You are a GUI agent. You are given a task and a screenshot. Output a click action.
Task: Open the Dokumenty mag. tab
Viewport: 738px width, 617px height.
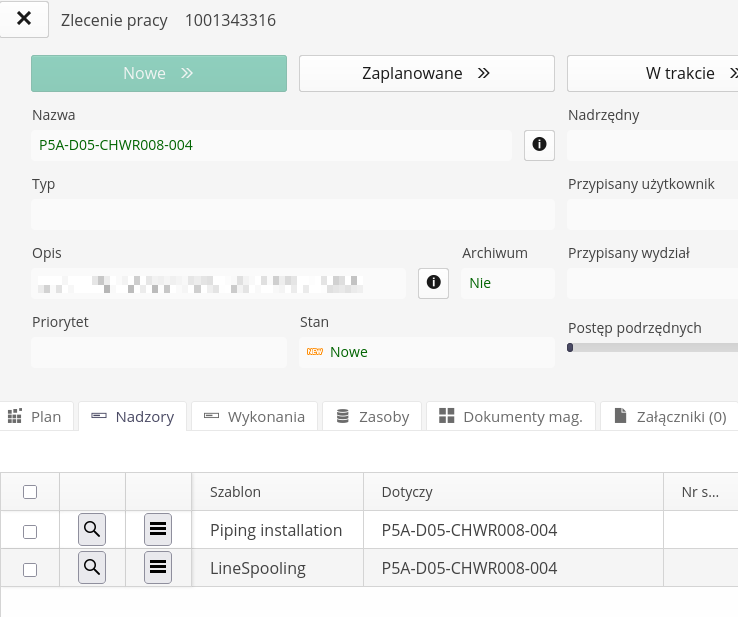pos(511,417)
